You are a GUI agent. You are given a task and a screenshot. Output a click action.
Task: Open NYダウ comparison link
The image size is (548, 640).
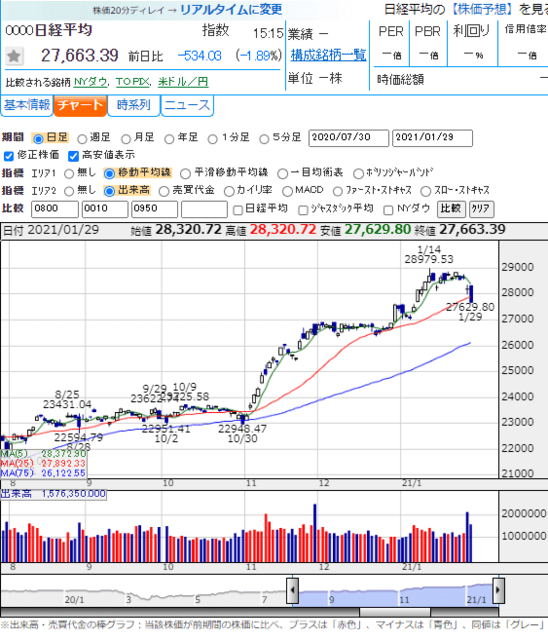click(x=90, y=82)
